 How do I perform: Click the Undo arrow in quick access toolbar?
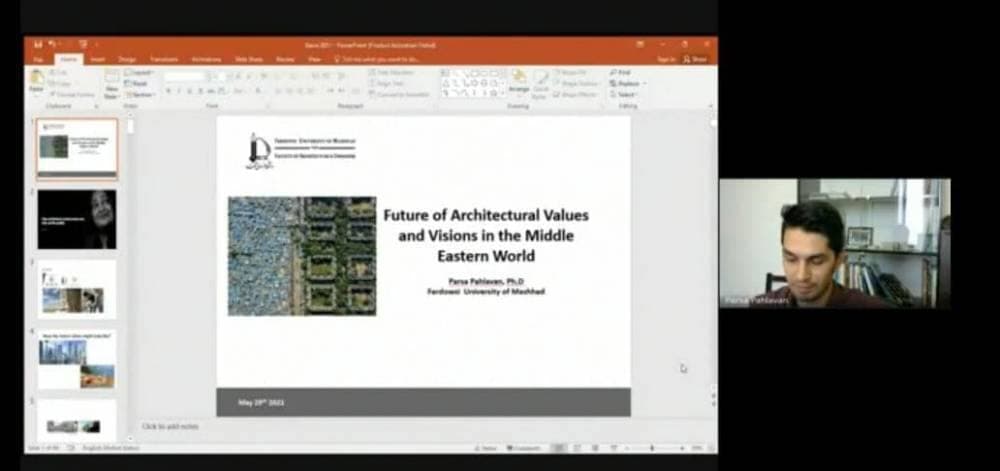pos(51,44)
